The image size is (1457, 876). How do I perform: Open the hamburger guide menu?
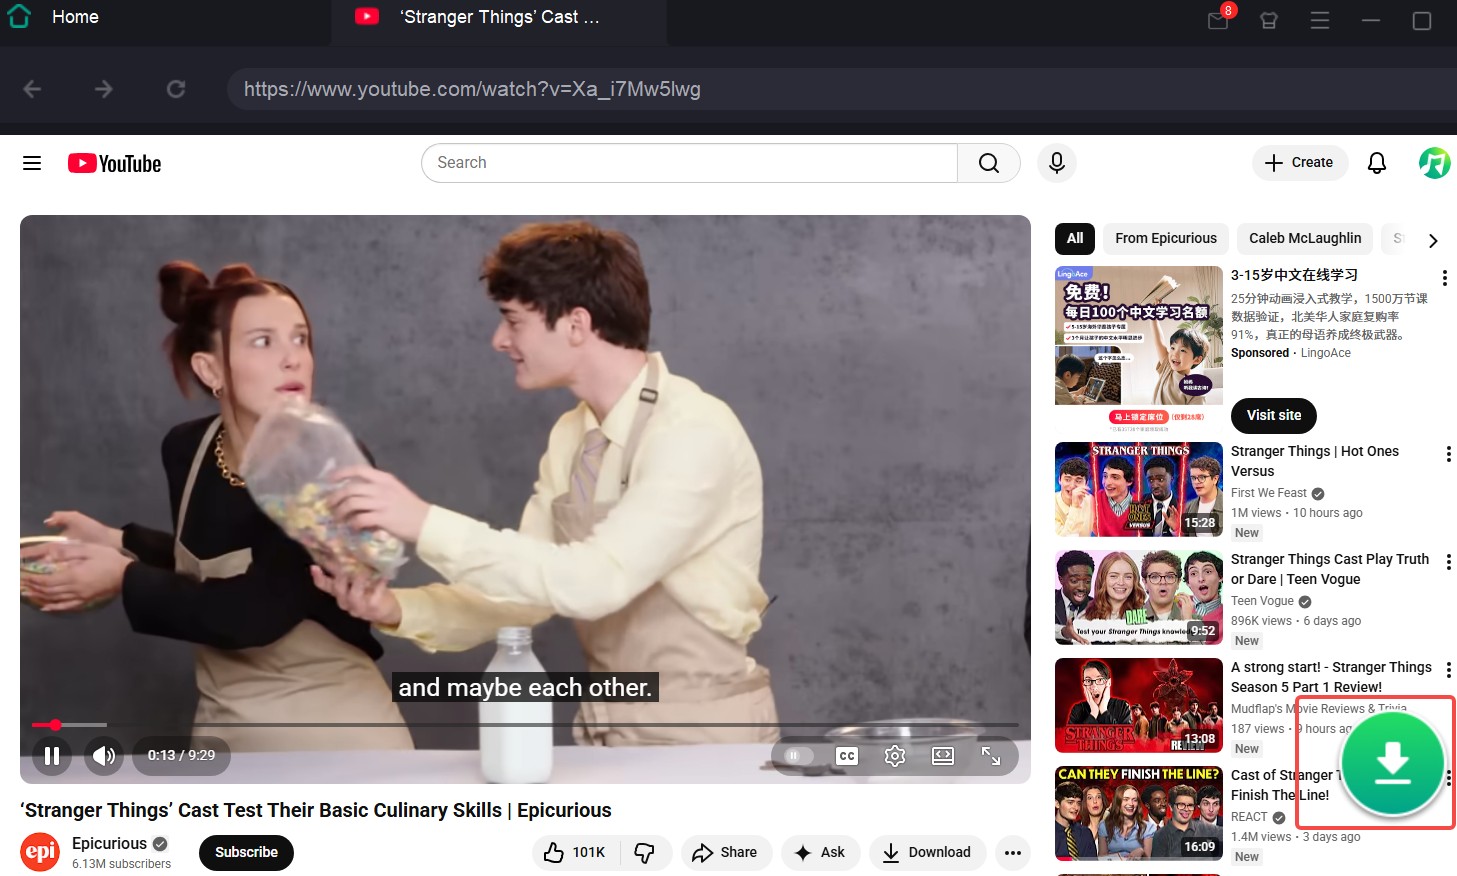click(32, 163)
